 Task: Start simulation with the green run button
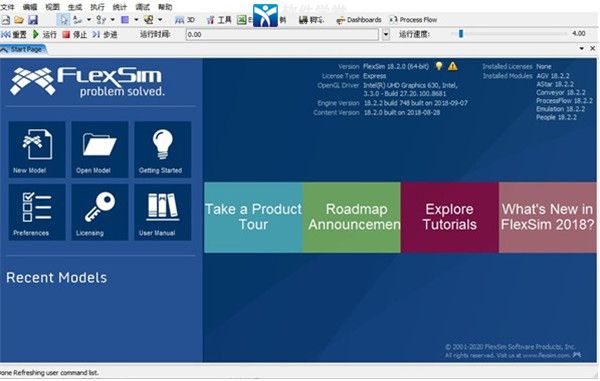(44, 34)
